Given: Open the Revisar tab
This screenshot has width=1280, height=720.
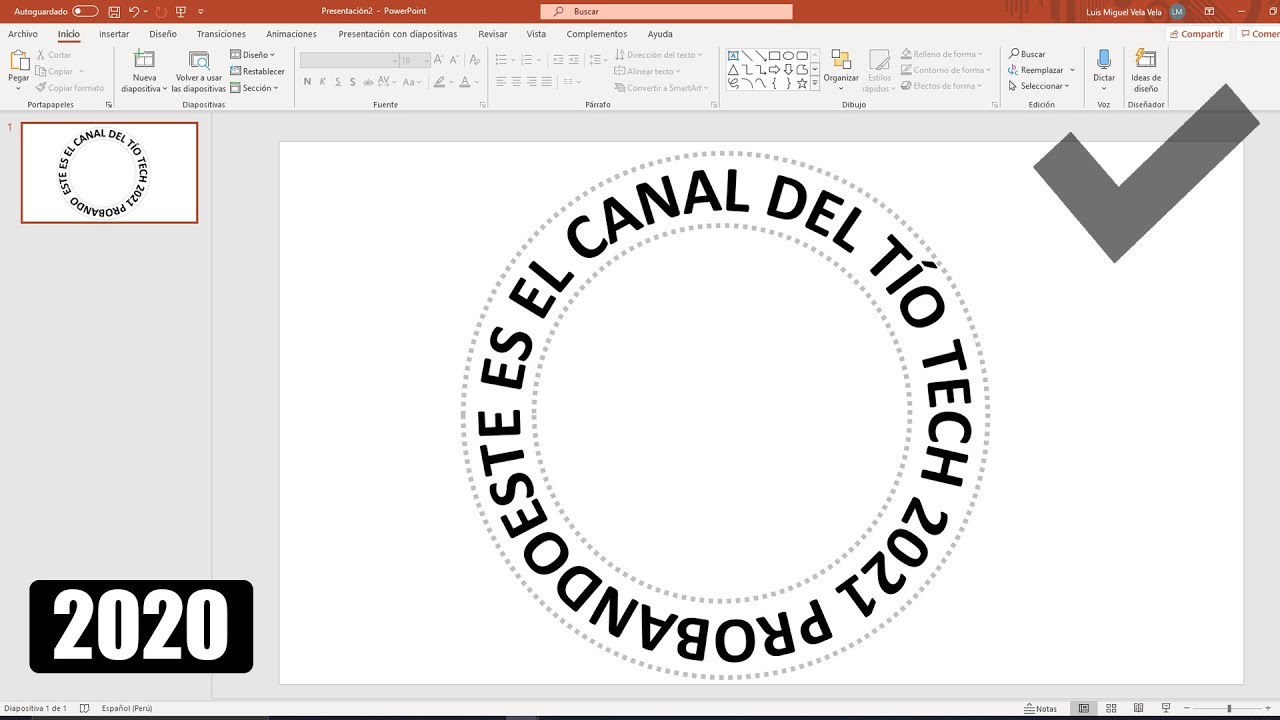Looking at the screenshot, I should [493, 34].
